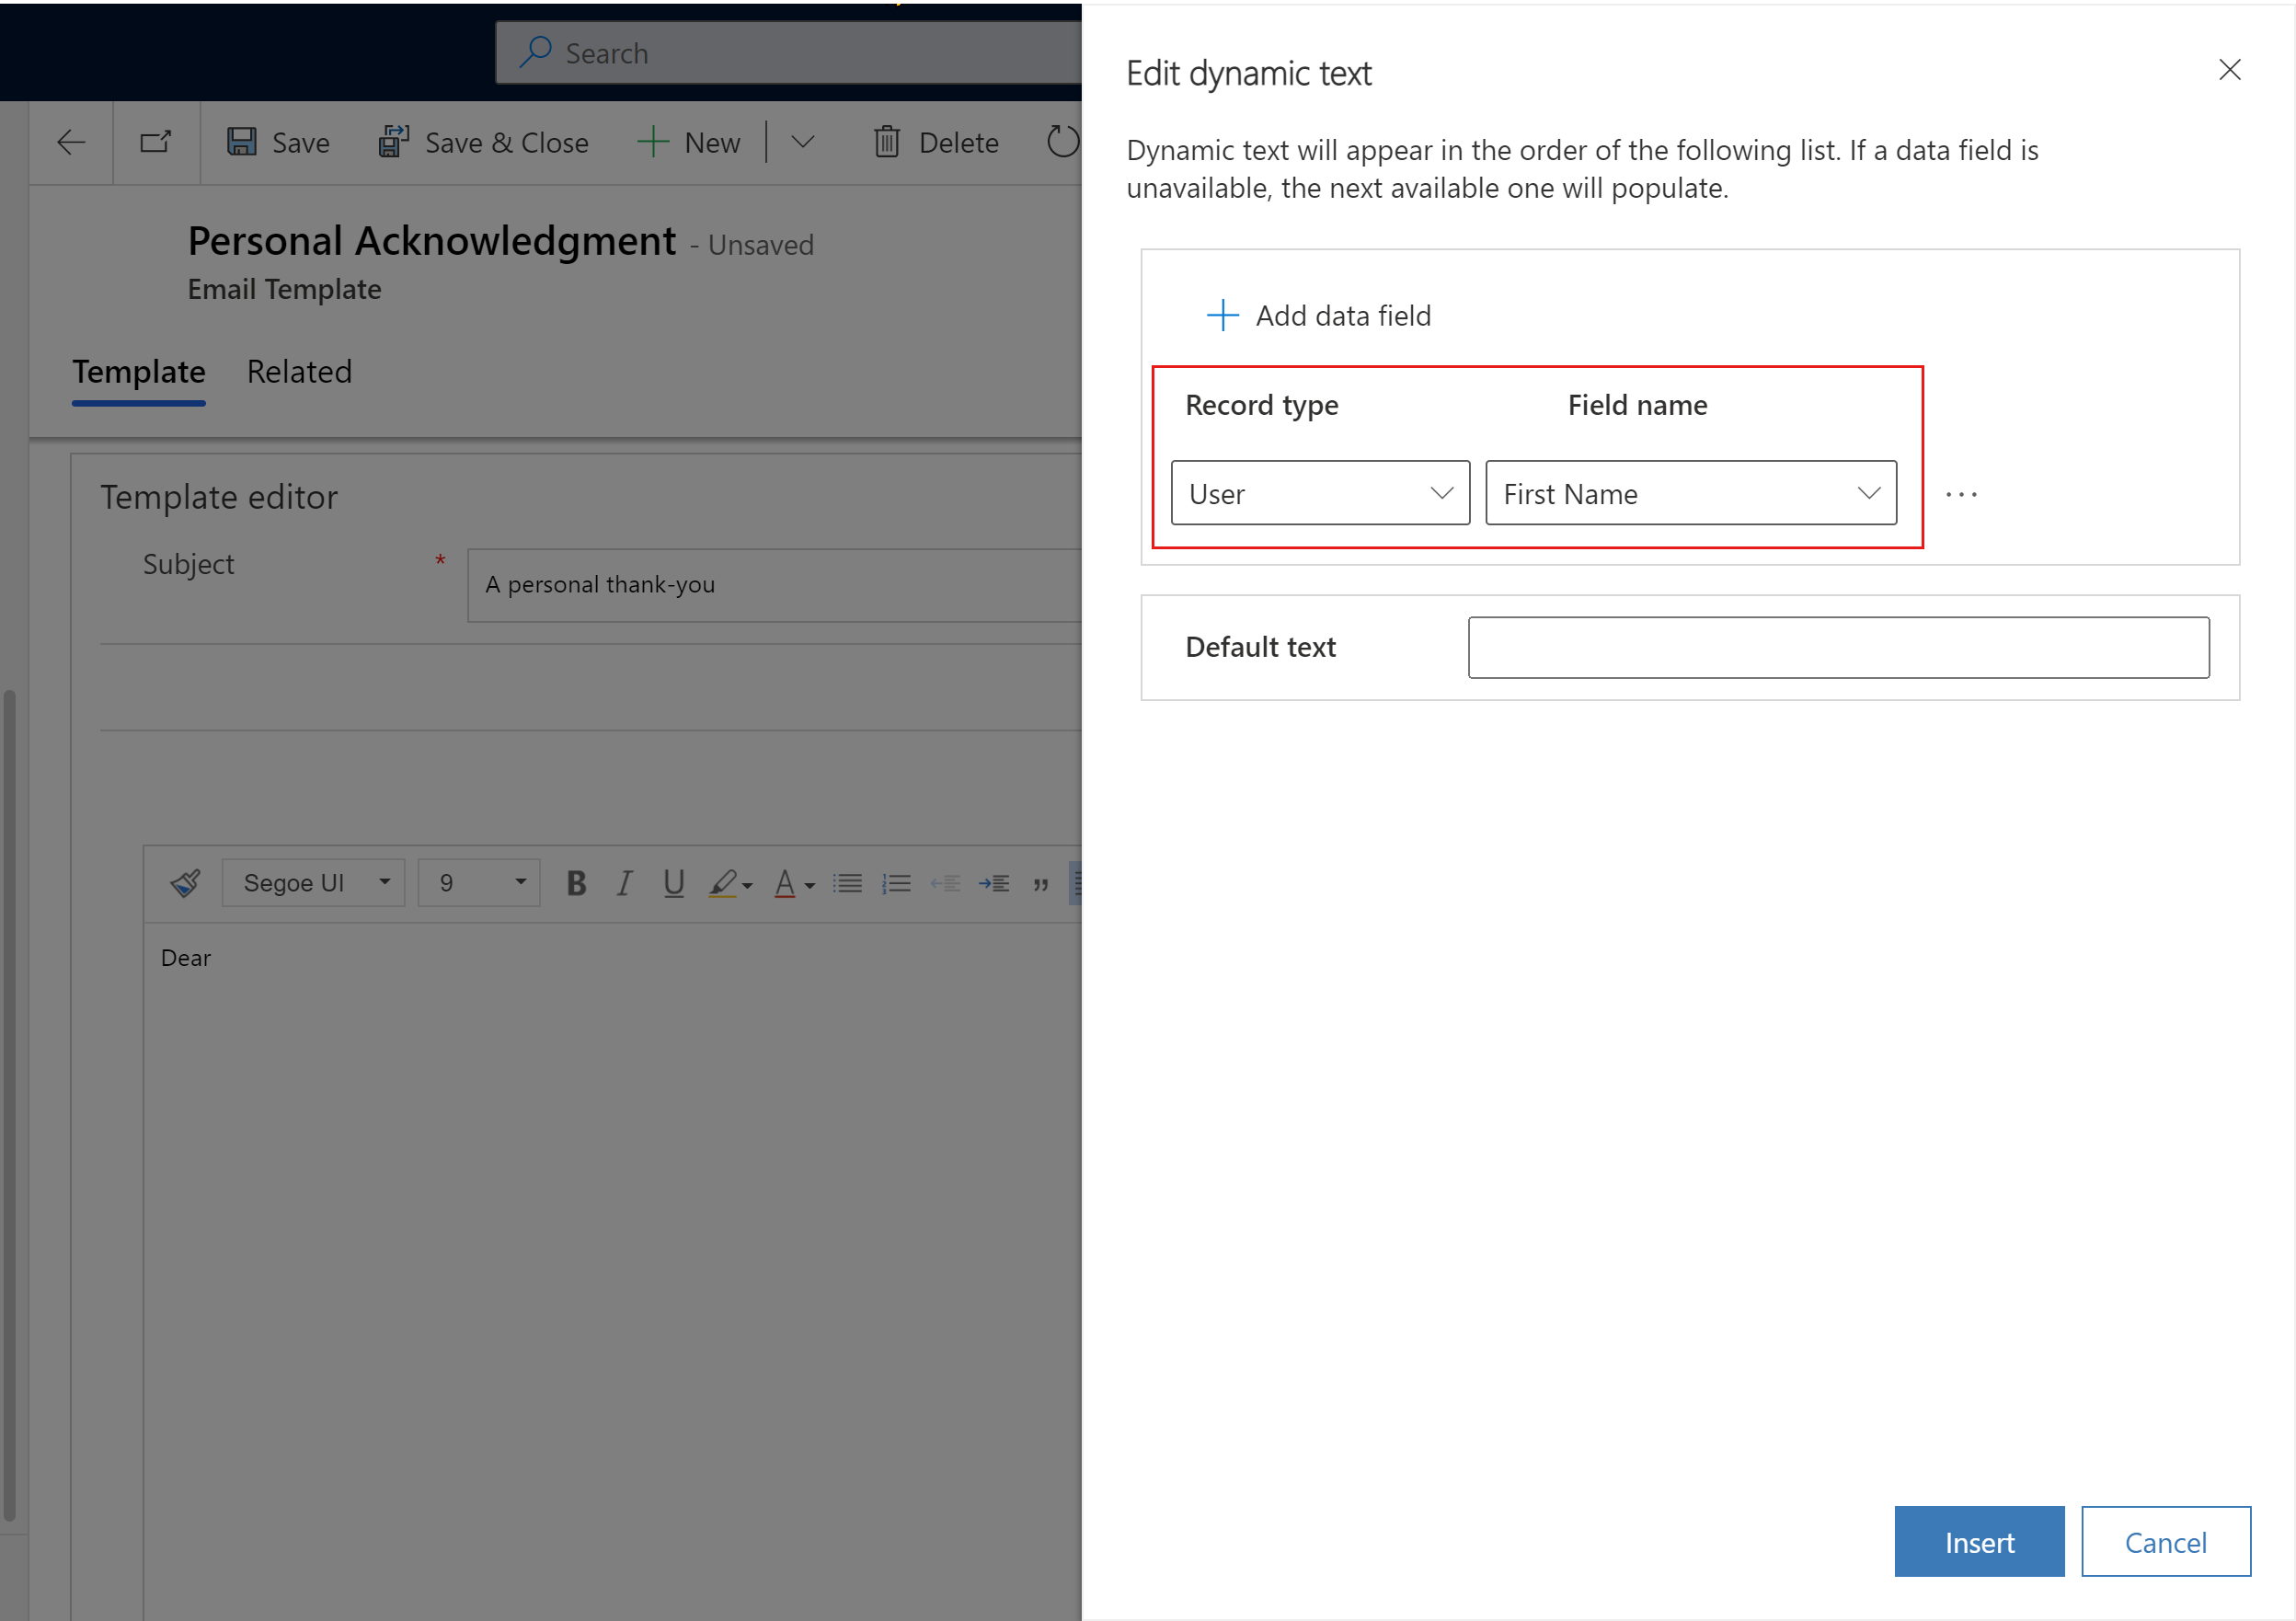
Task: Switch to the Related tab
Action: coord(298,370)
